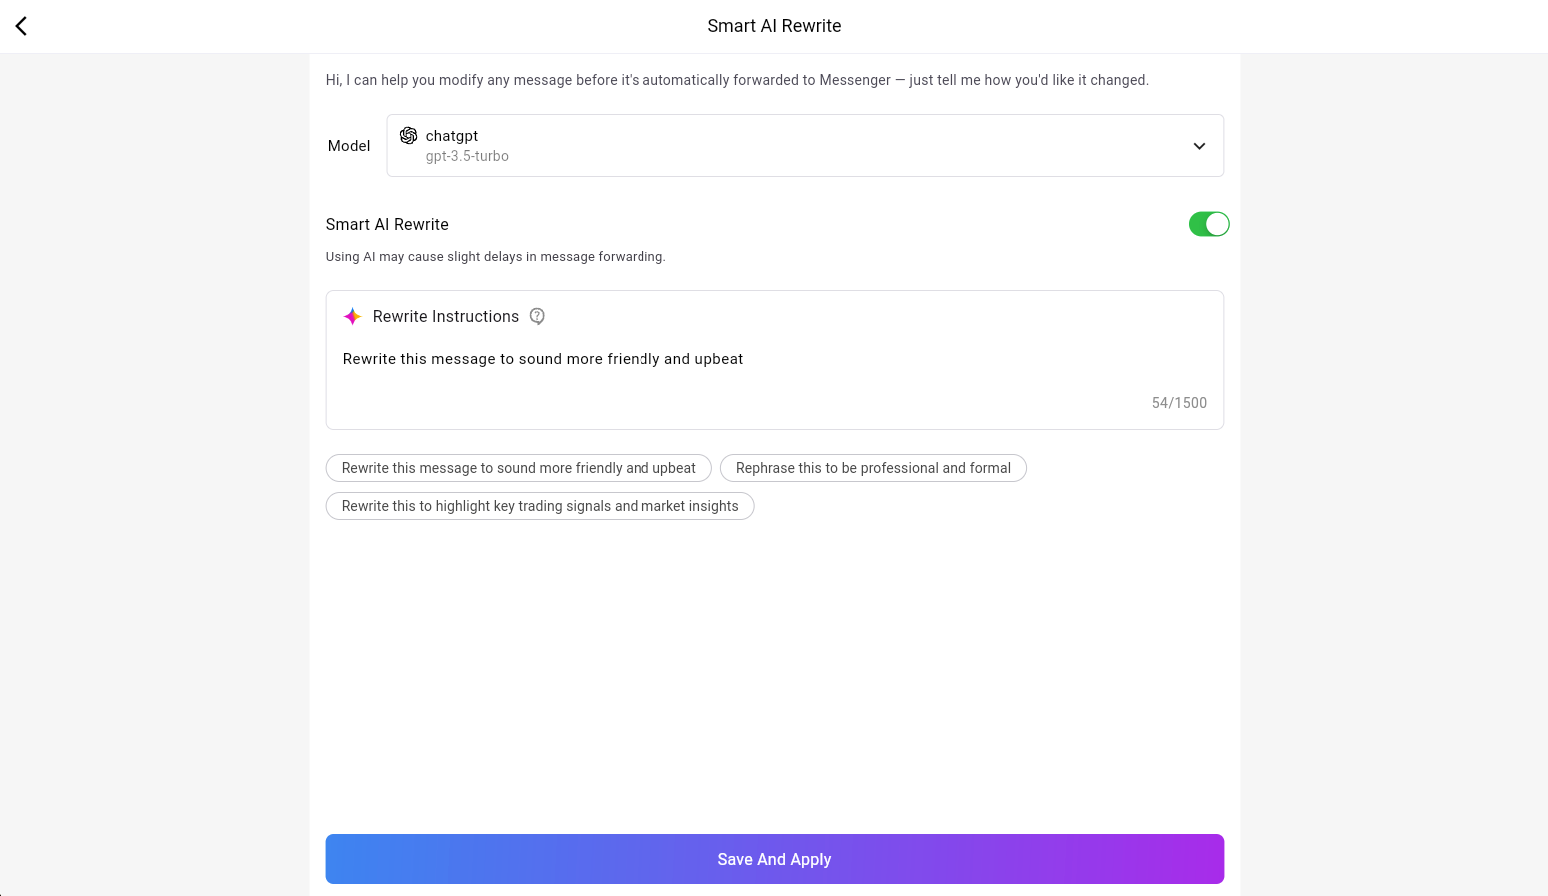Click the AI delay warning text
Viewport: 1548px width, 896px height.
click(x=495, y=257)
